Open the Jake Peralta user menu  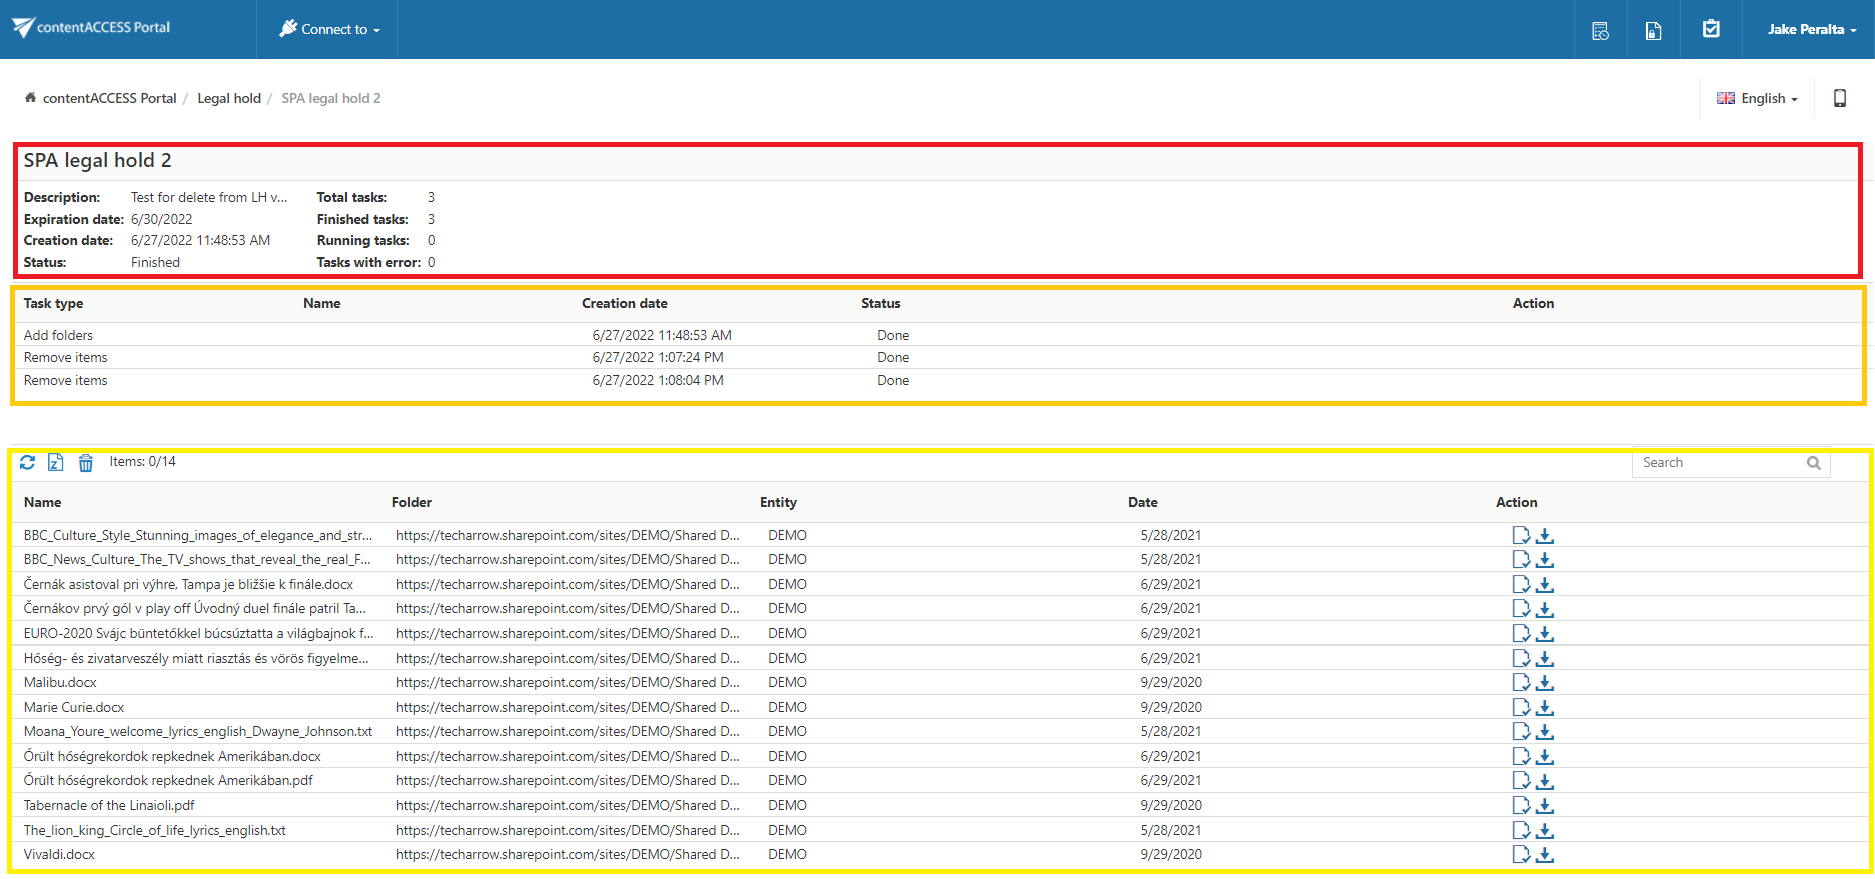coord(1811,29)
